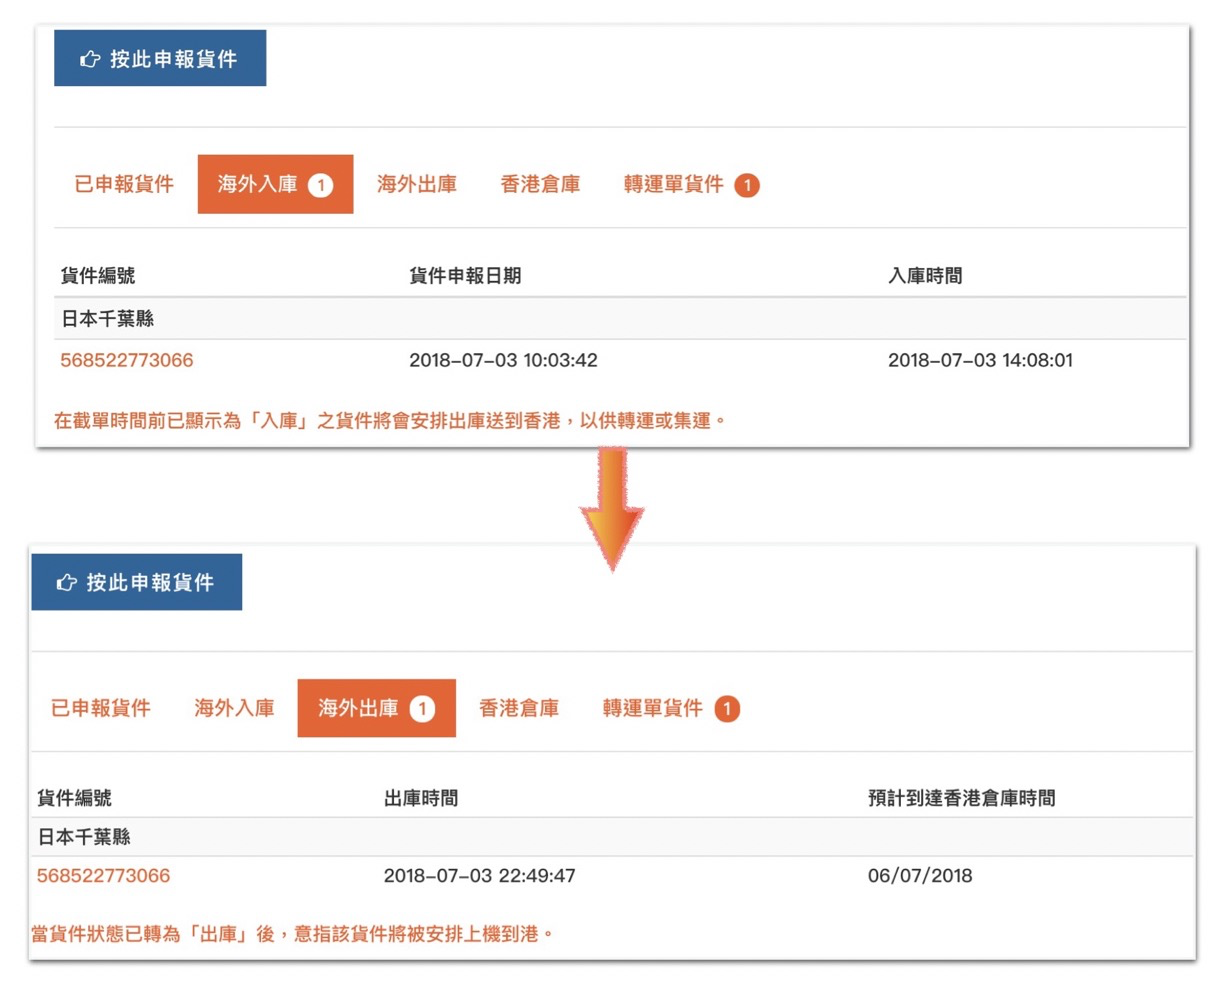The image size is (1216, 990).
Task: Open parcel 568522773066 in the 出庫 list
Action: point(103,876)
